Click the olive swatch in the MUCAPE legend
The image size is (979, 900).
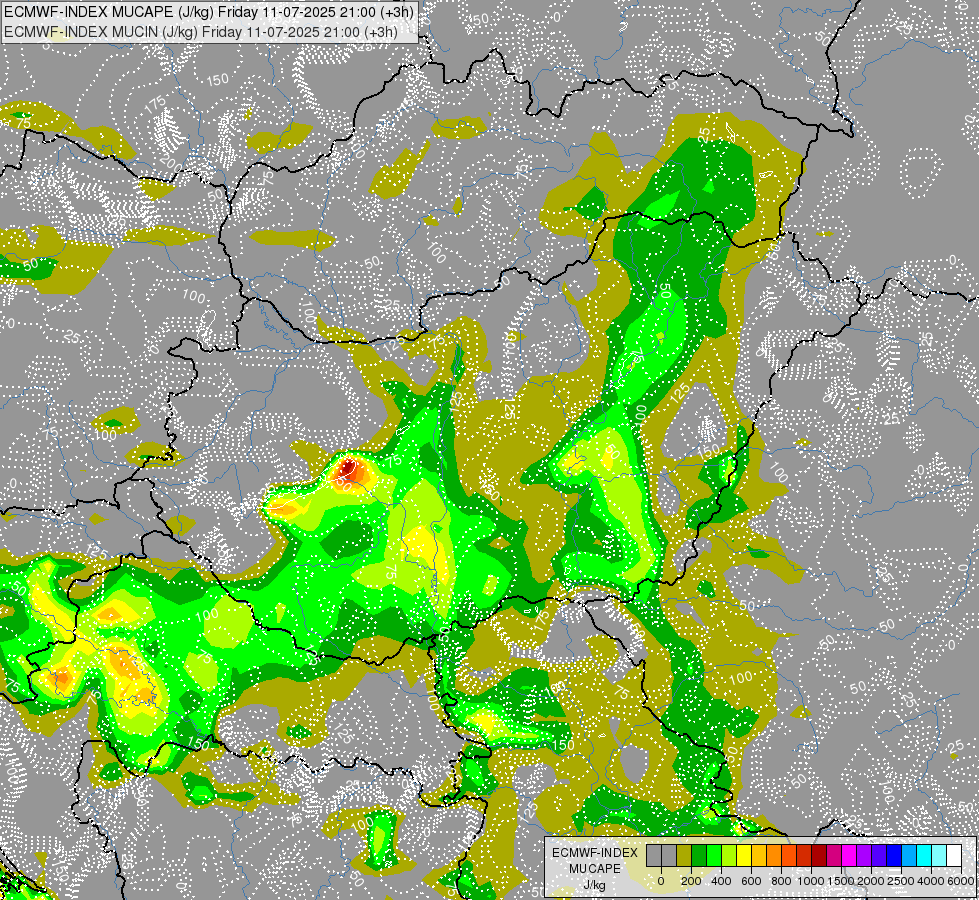684,856
